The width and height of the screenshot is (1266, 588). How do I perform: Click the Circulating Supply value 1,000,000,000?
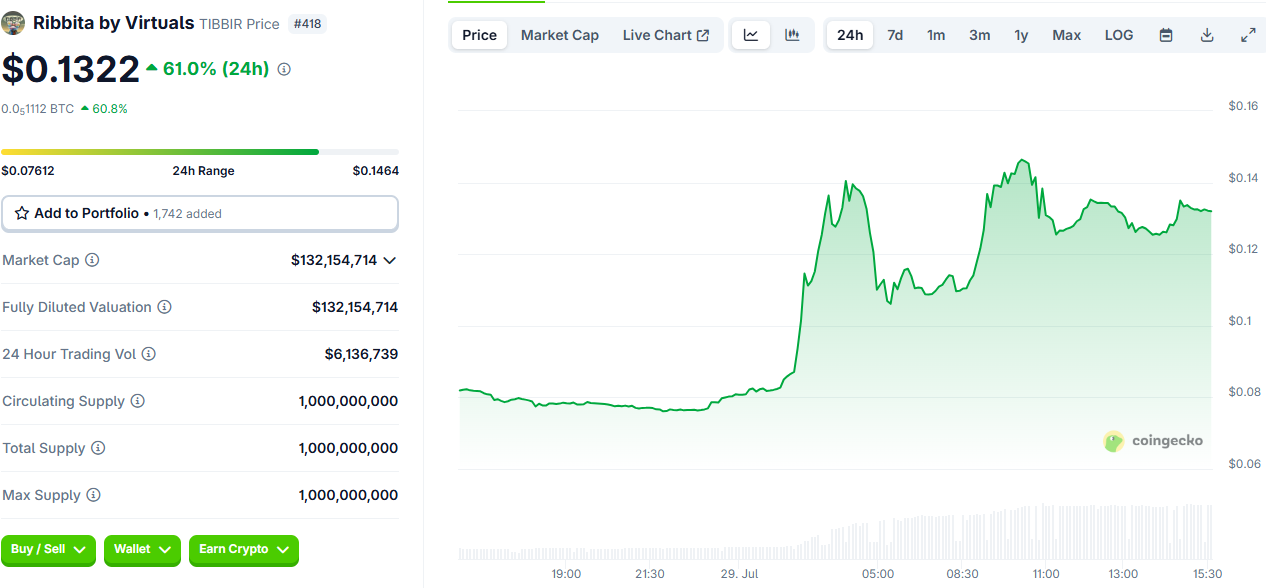pos(348,401)
